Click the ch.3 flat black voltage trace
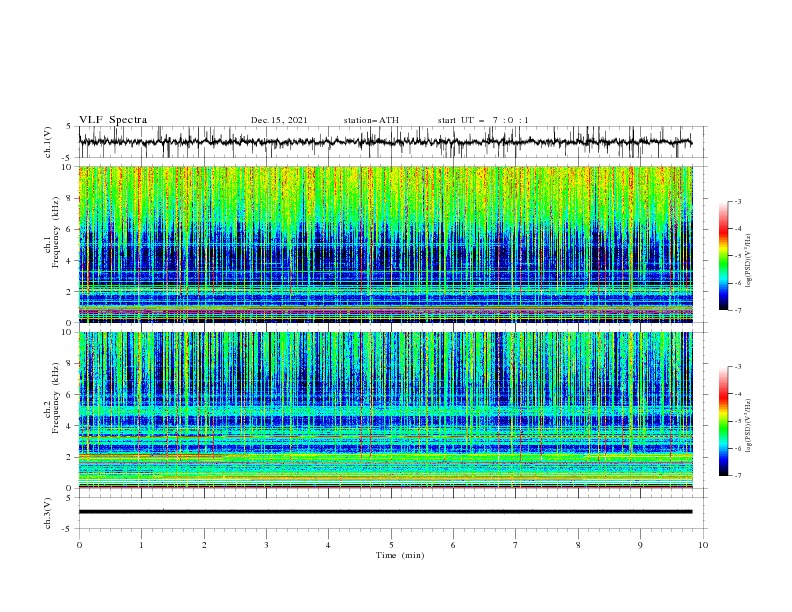Image resolution: width=792 pixels, height=612 pixels. (385, 512)
